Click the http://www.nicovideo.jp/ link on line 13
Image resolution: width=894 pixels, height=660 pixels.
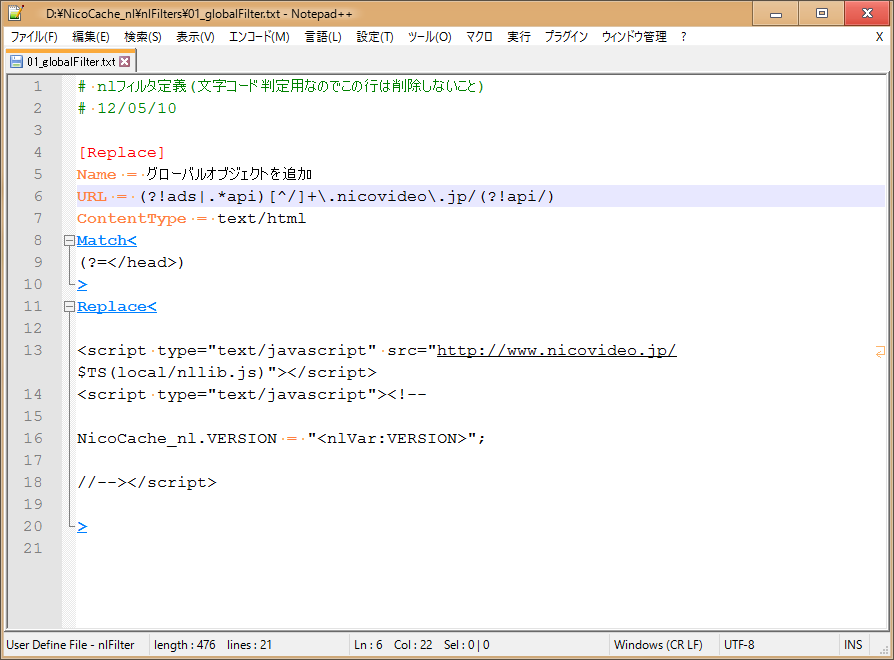click(556, 351)
